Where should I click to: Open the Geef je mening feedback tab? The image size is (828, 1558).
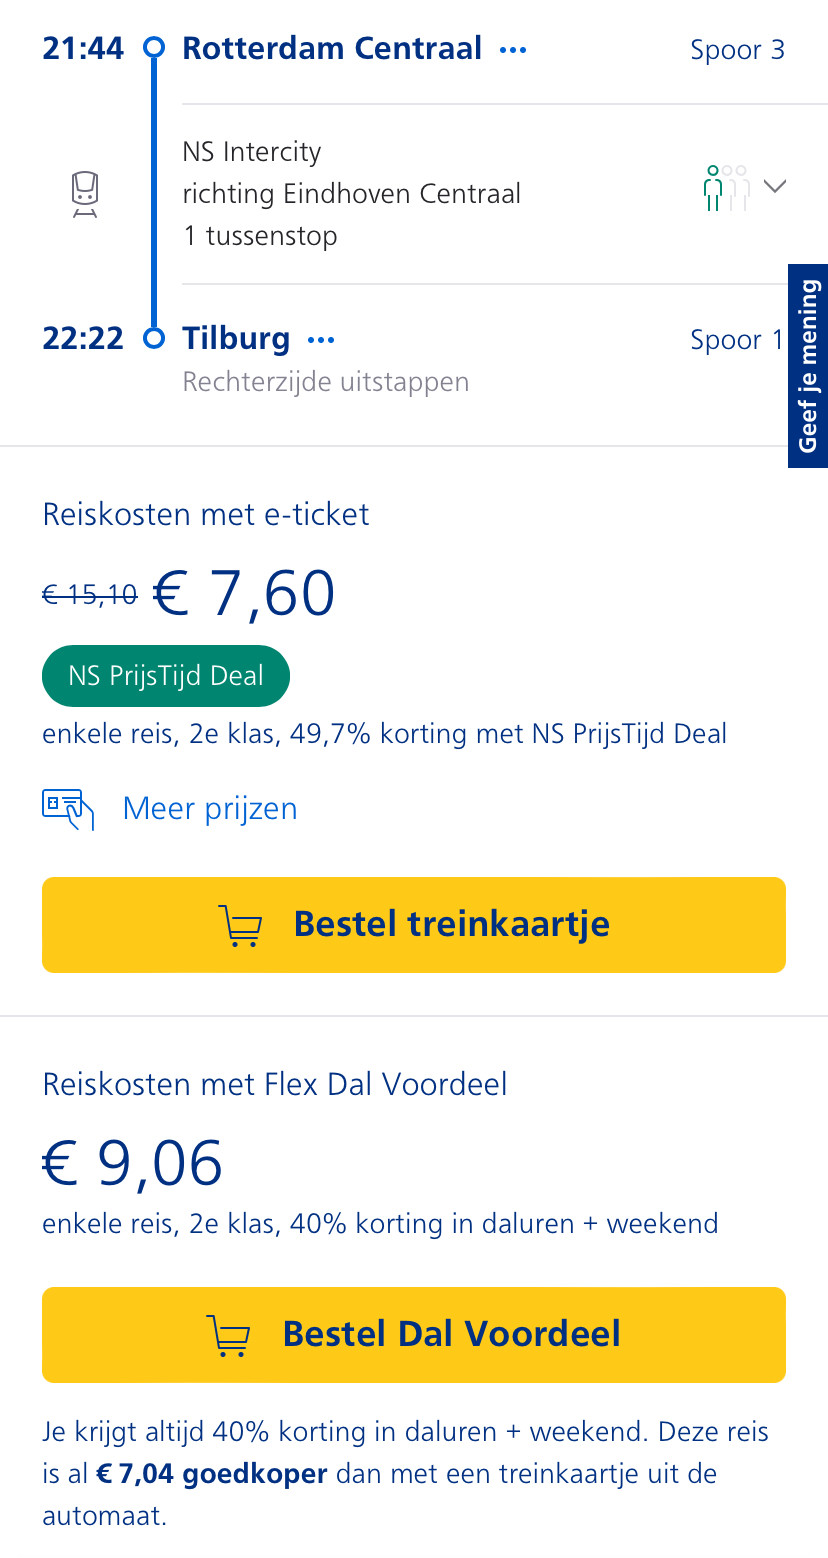tap(808, 366)
